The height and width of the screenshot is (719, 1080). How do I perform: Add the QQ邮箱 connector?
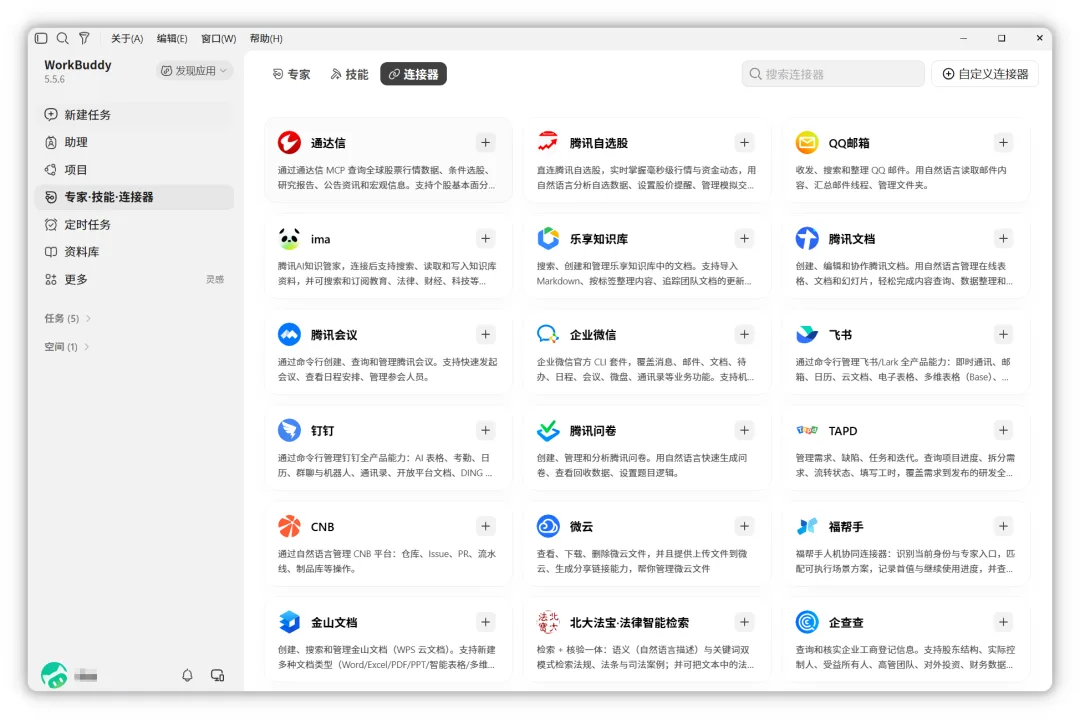point(1004,143)
